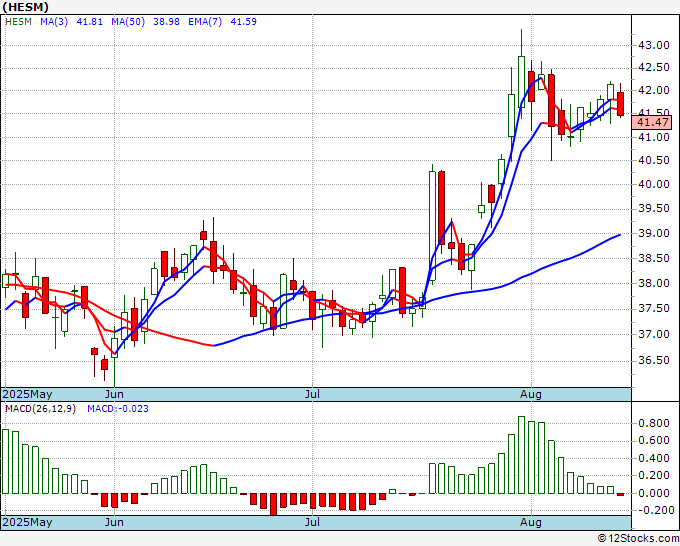This screenshot has width=680, height=546.
Task: Click the tallest green MACD histogram bar
Action: 521,455
